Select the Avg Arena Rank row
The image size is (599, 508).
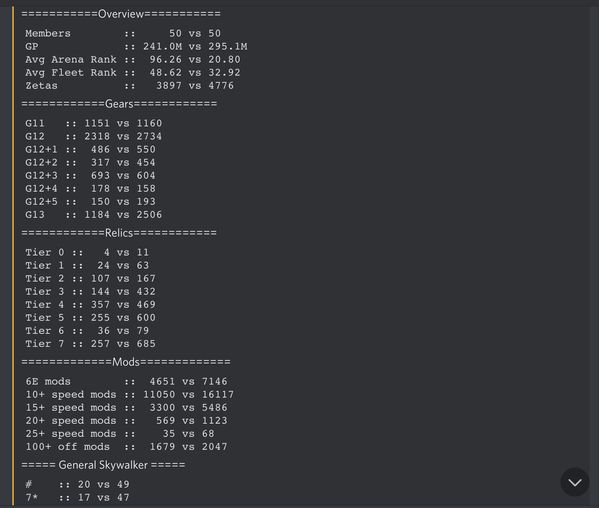pos(133,60)
